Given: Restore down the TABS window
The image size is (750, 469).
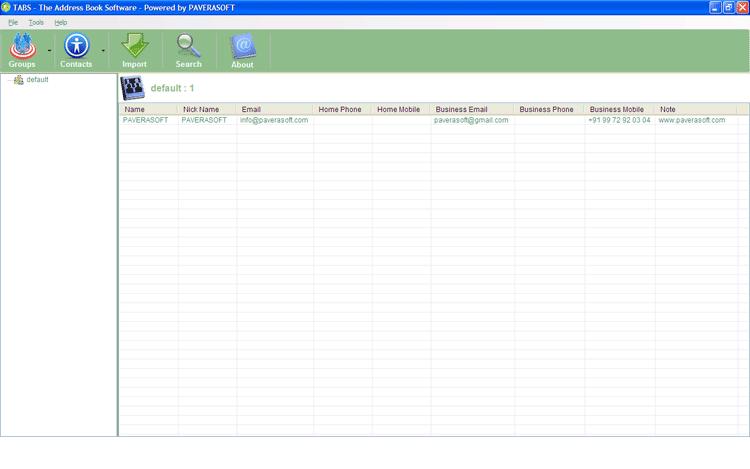Looking at the screenshot, I should pos(729,7).
